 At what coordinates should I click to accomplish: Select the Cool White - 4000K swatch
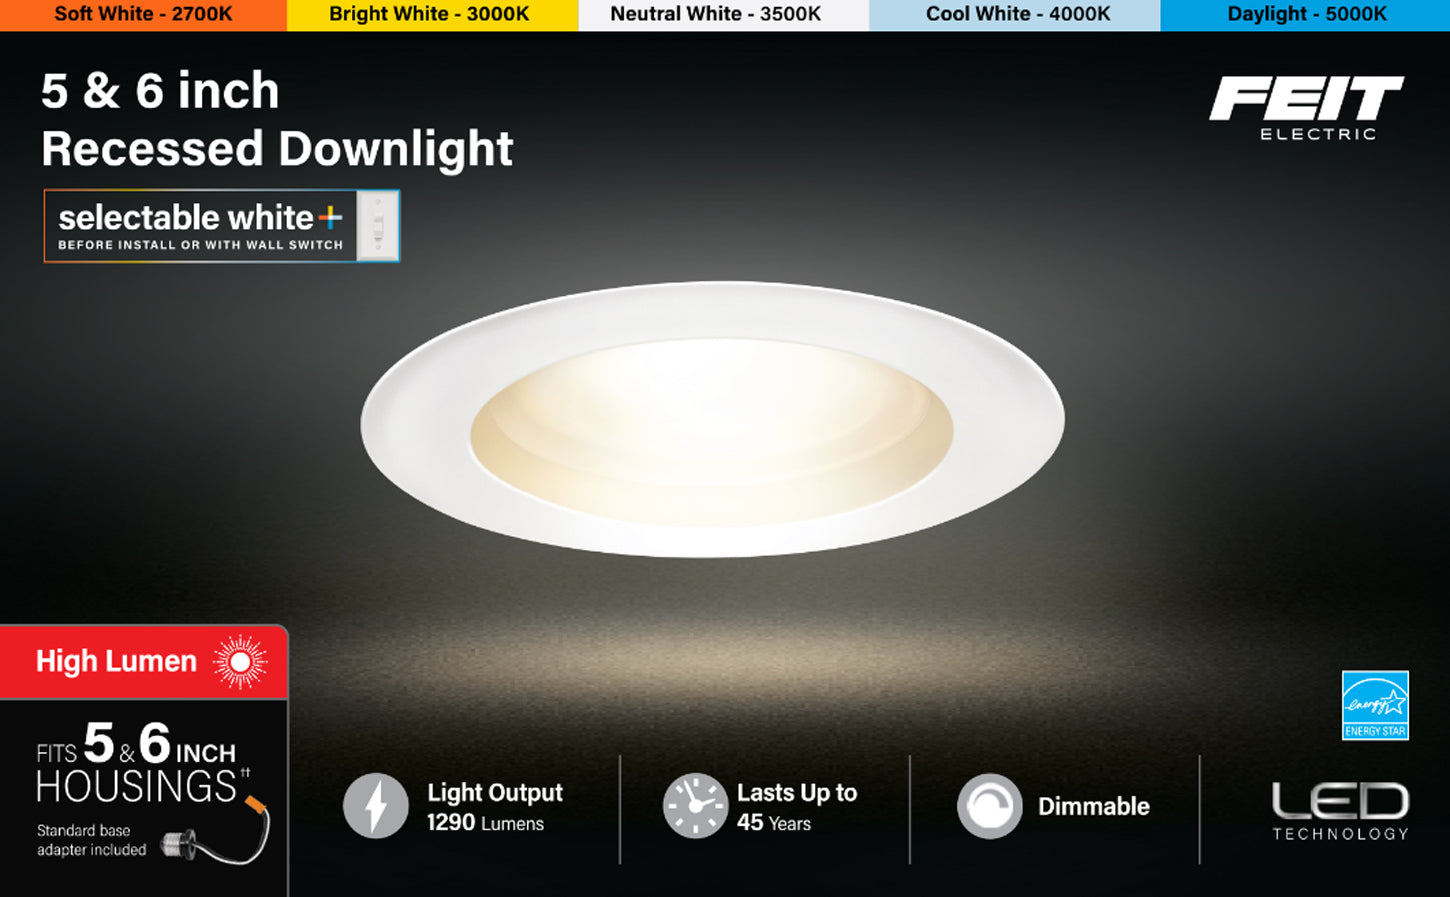tap(1014, 15)
